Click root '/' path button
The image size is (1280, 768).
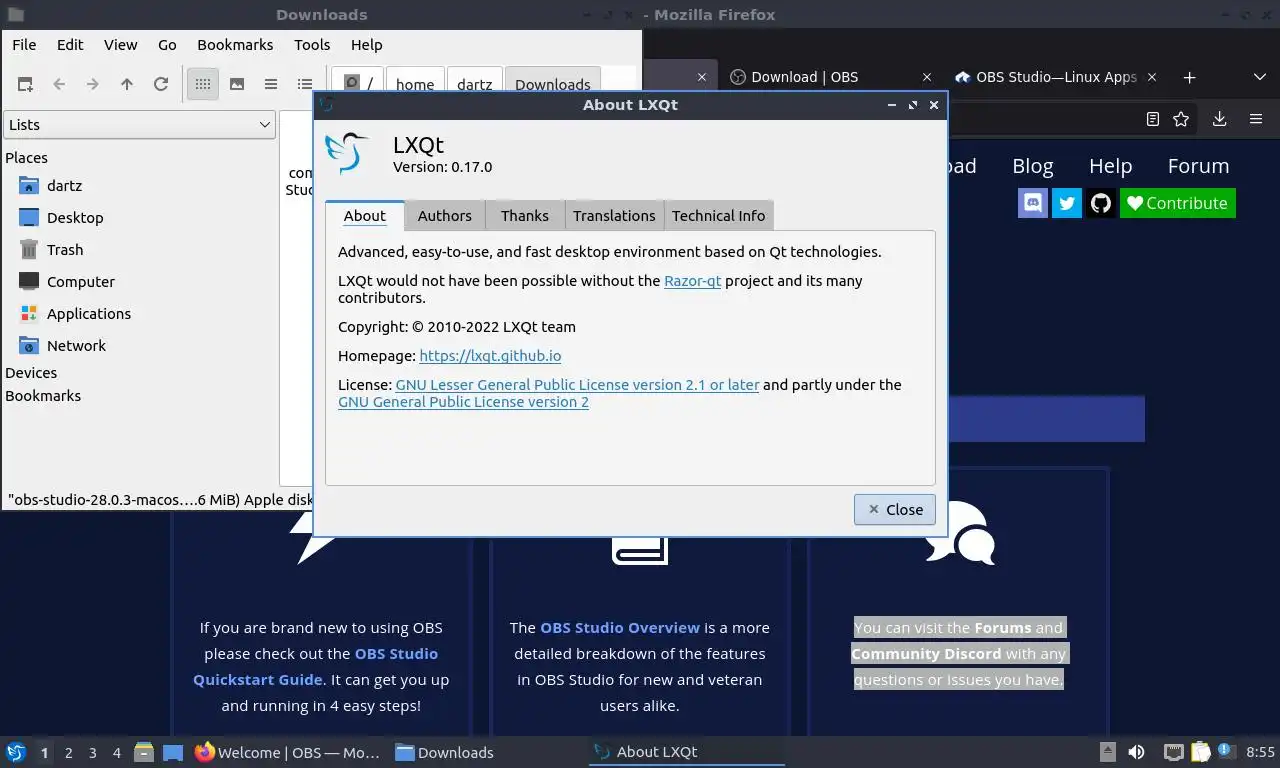(359, 84)
